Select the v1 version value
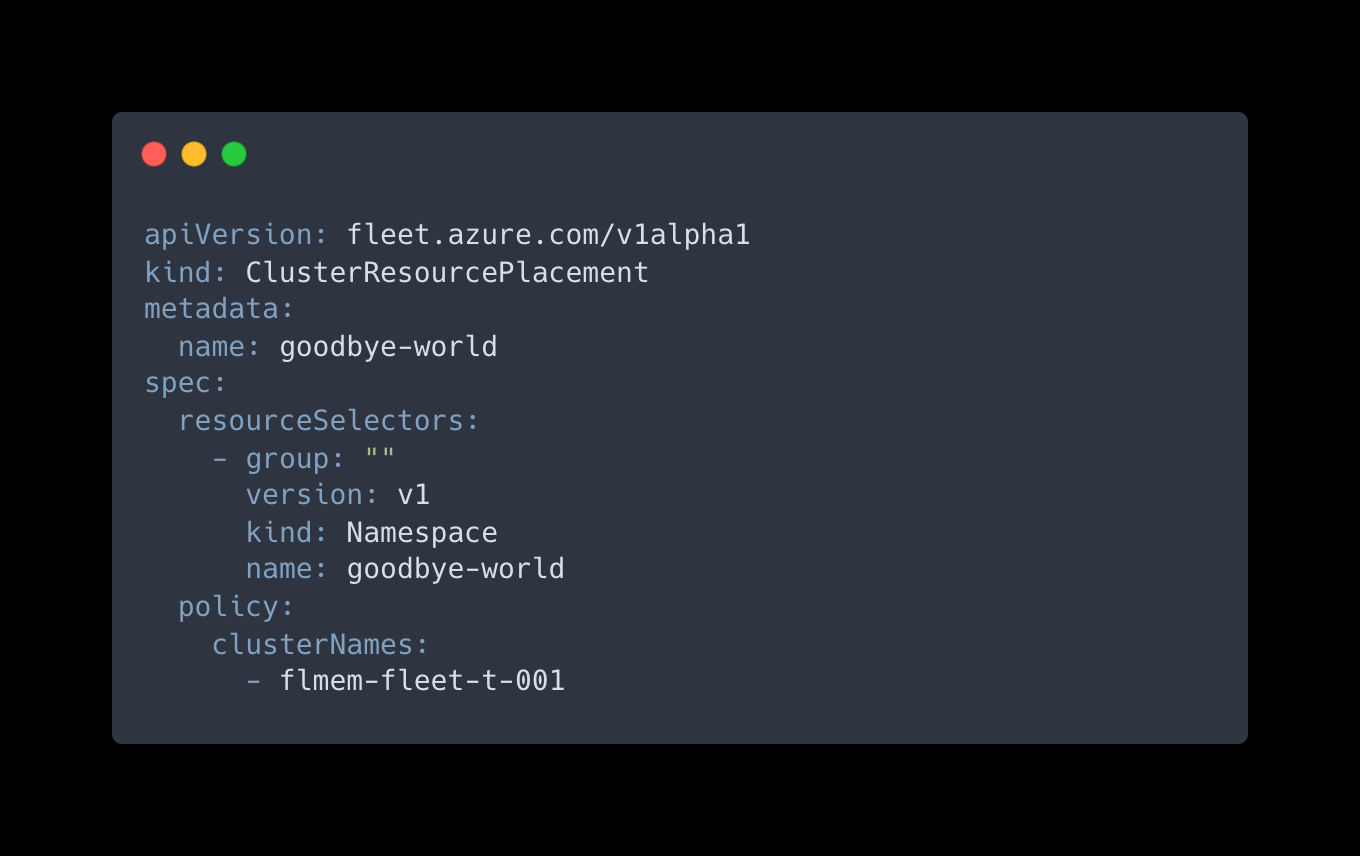The width and height of the screenshot is (1360, 856). point(413,495)
